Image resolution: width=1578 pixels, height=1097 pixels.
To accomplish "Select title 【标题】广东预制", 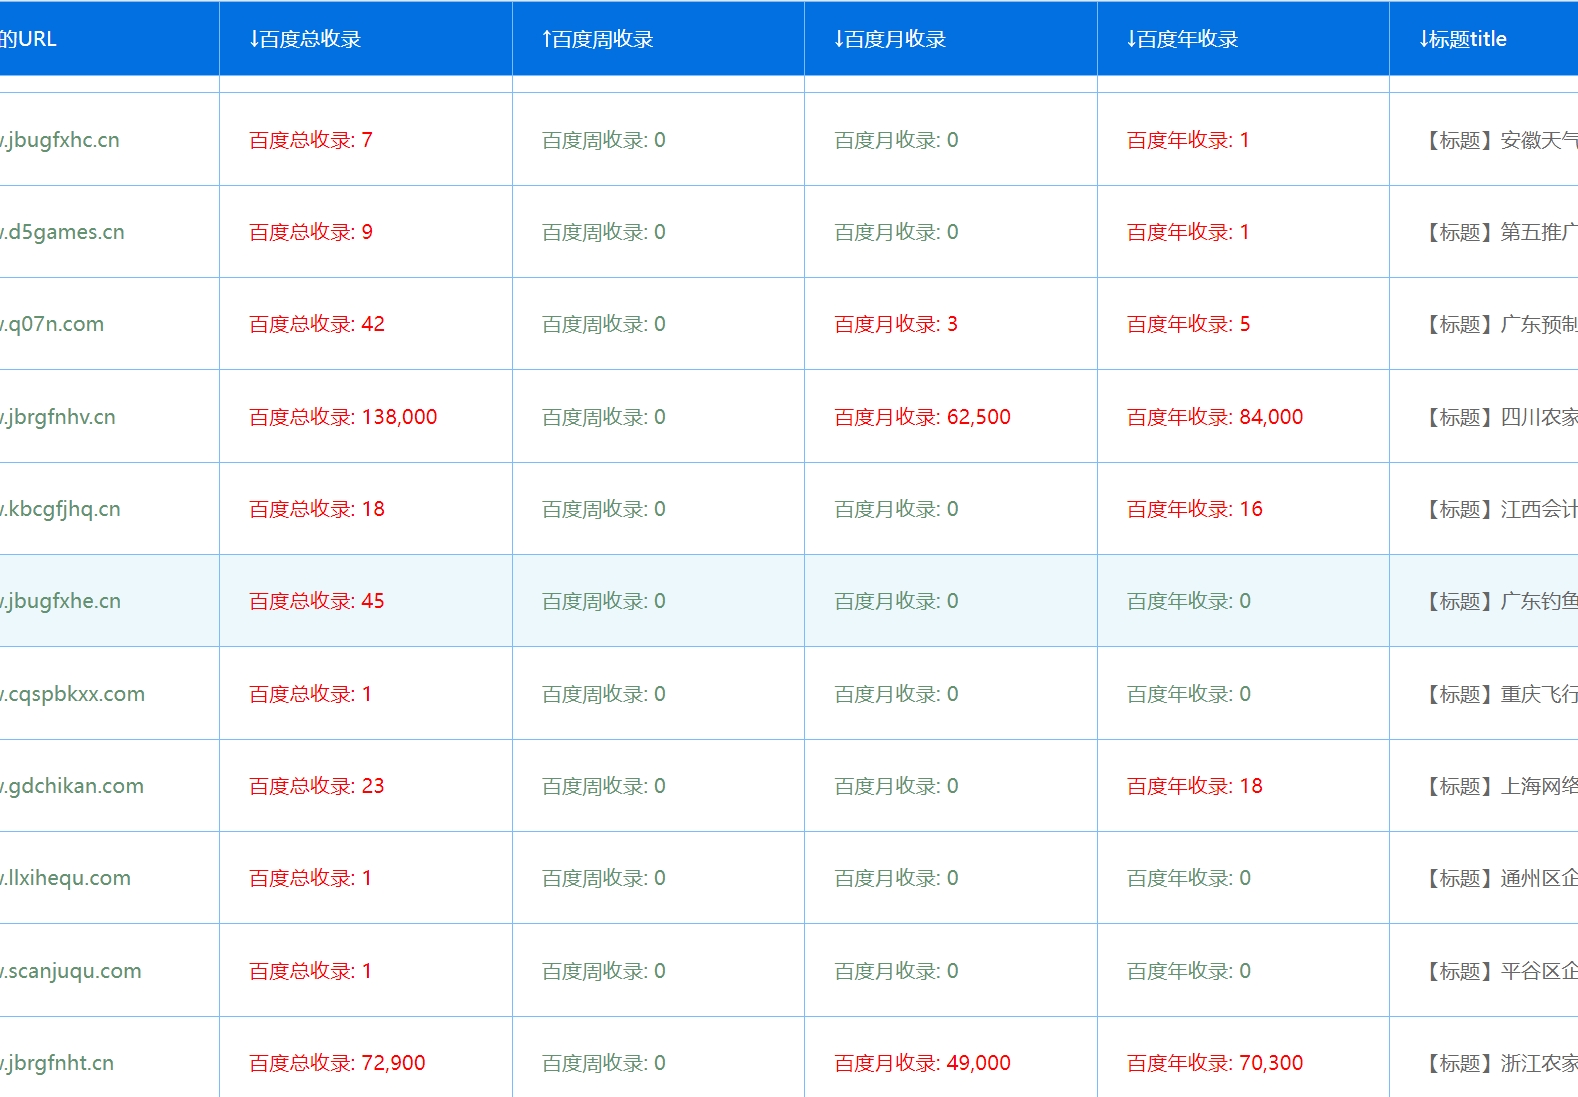I will [x=1498, y=324].
